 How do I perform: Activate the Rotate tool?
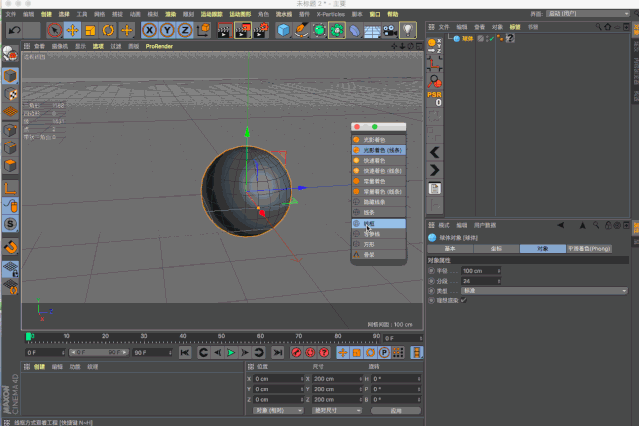(108, 30)
